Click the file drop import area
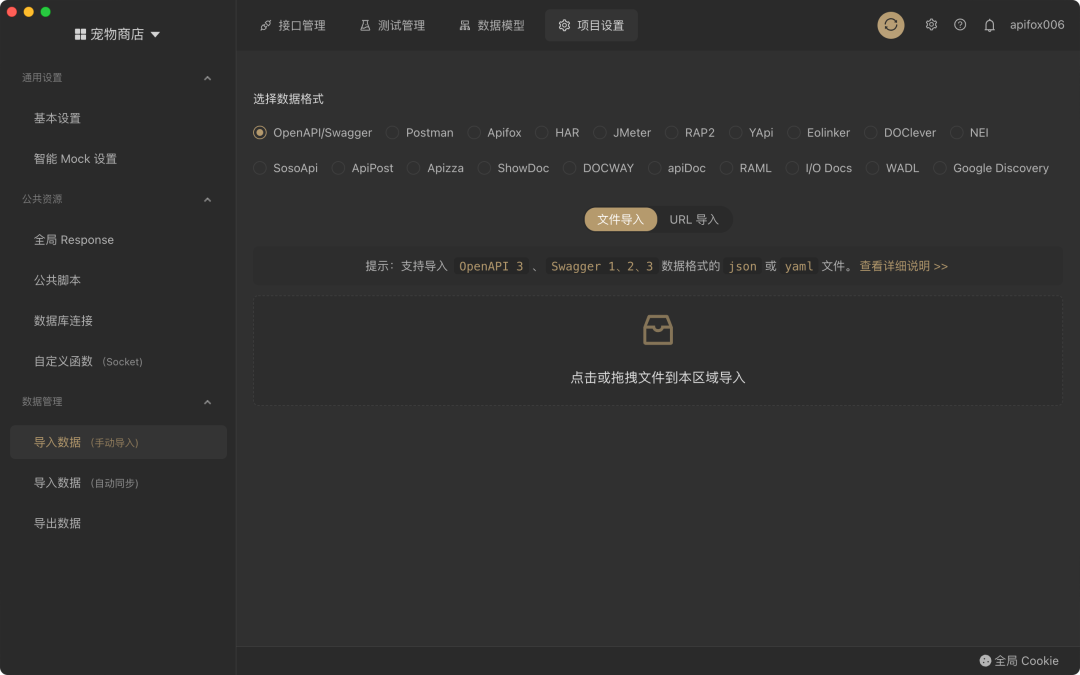 658,351
